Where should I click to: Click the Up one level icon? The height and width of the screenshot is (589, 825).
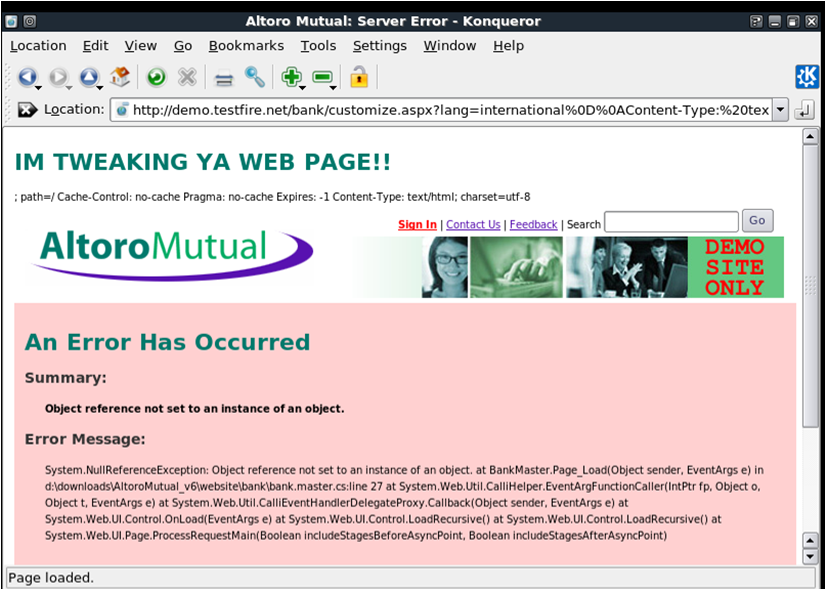88,77
